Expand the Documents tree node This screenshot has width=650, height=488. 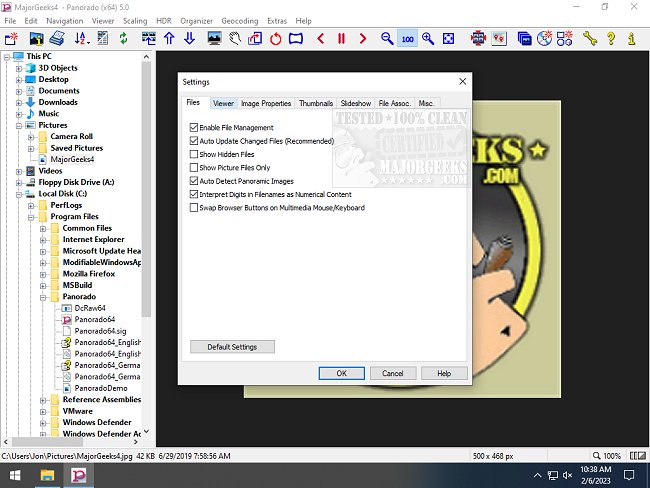click(19, 91)
